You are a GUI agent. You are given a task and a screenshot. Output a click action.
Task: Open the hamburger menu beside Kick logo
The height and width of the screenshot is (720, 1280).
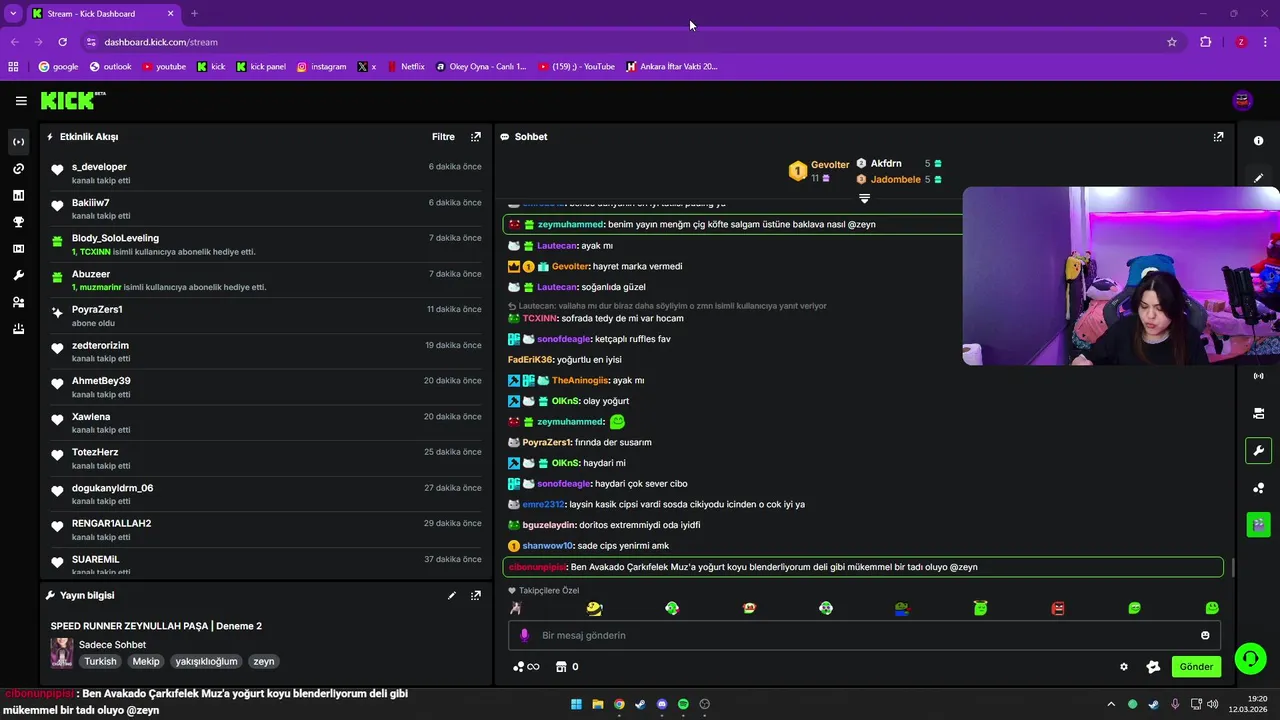point(21,101)
